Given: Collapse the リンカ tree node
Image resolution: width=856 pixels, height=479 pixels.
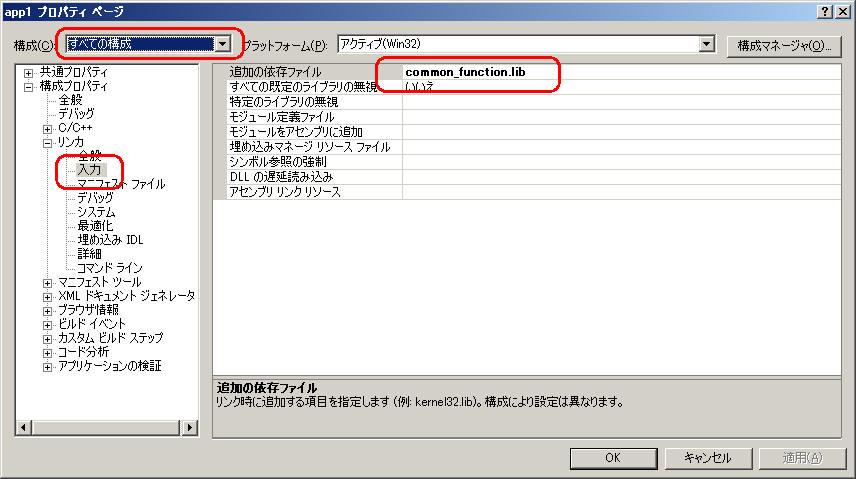Looking at the screenshot, I should coord(48,143).
